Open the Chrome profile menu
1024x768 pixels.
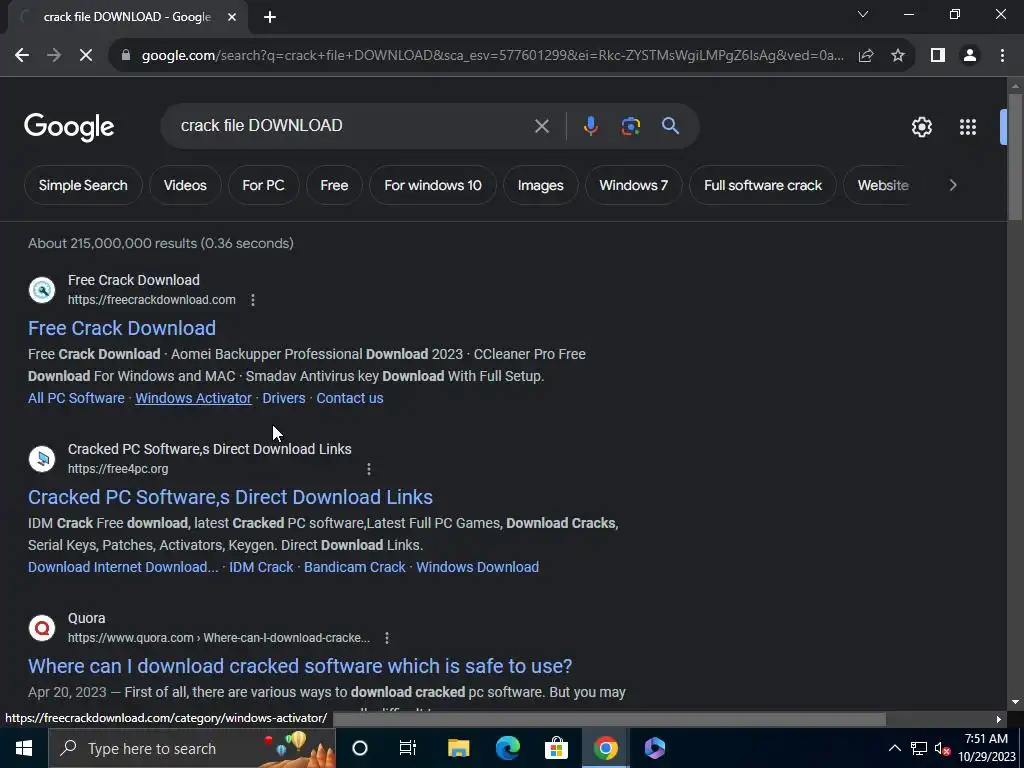970,56
